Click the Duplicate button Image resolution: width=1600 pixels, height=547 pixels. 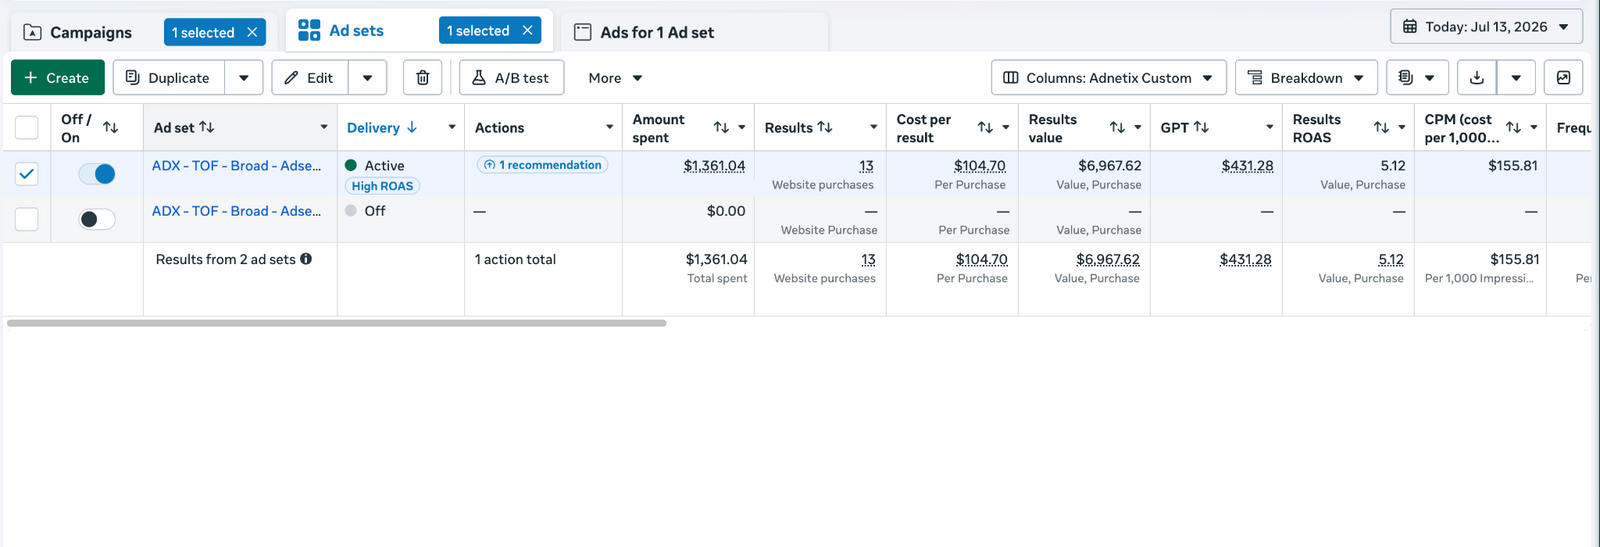point(169,78)
